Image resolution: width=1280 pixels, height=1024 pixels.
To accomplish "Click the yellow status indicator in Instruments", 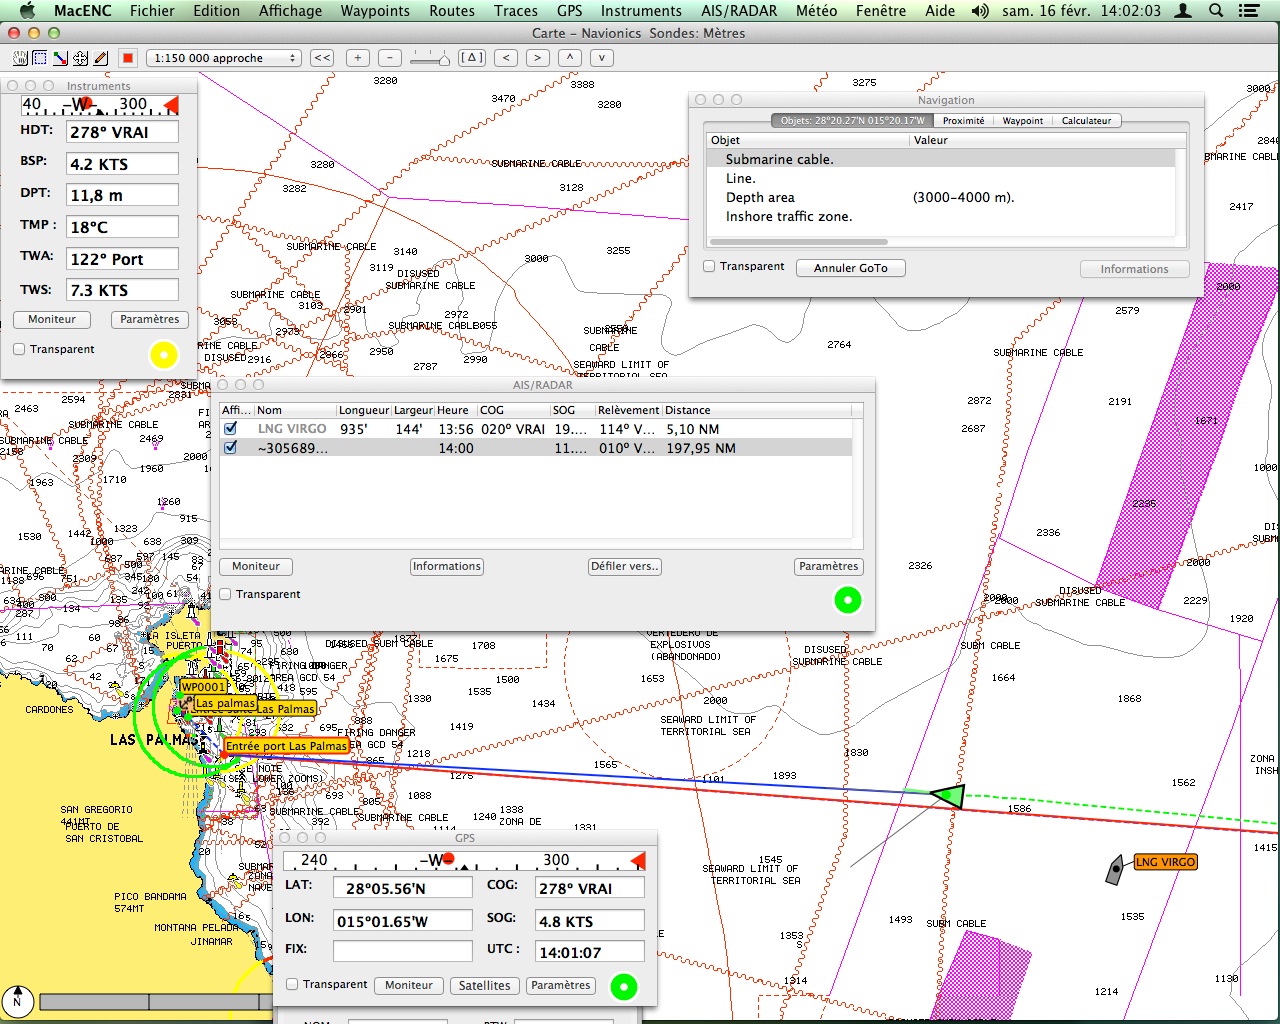I will click(163, 354).
